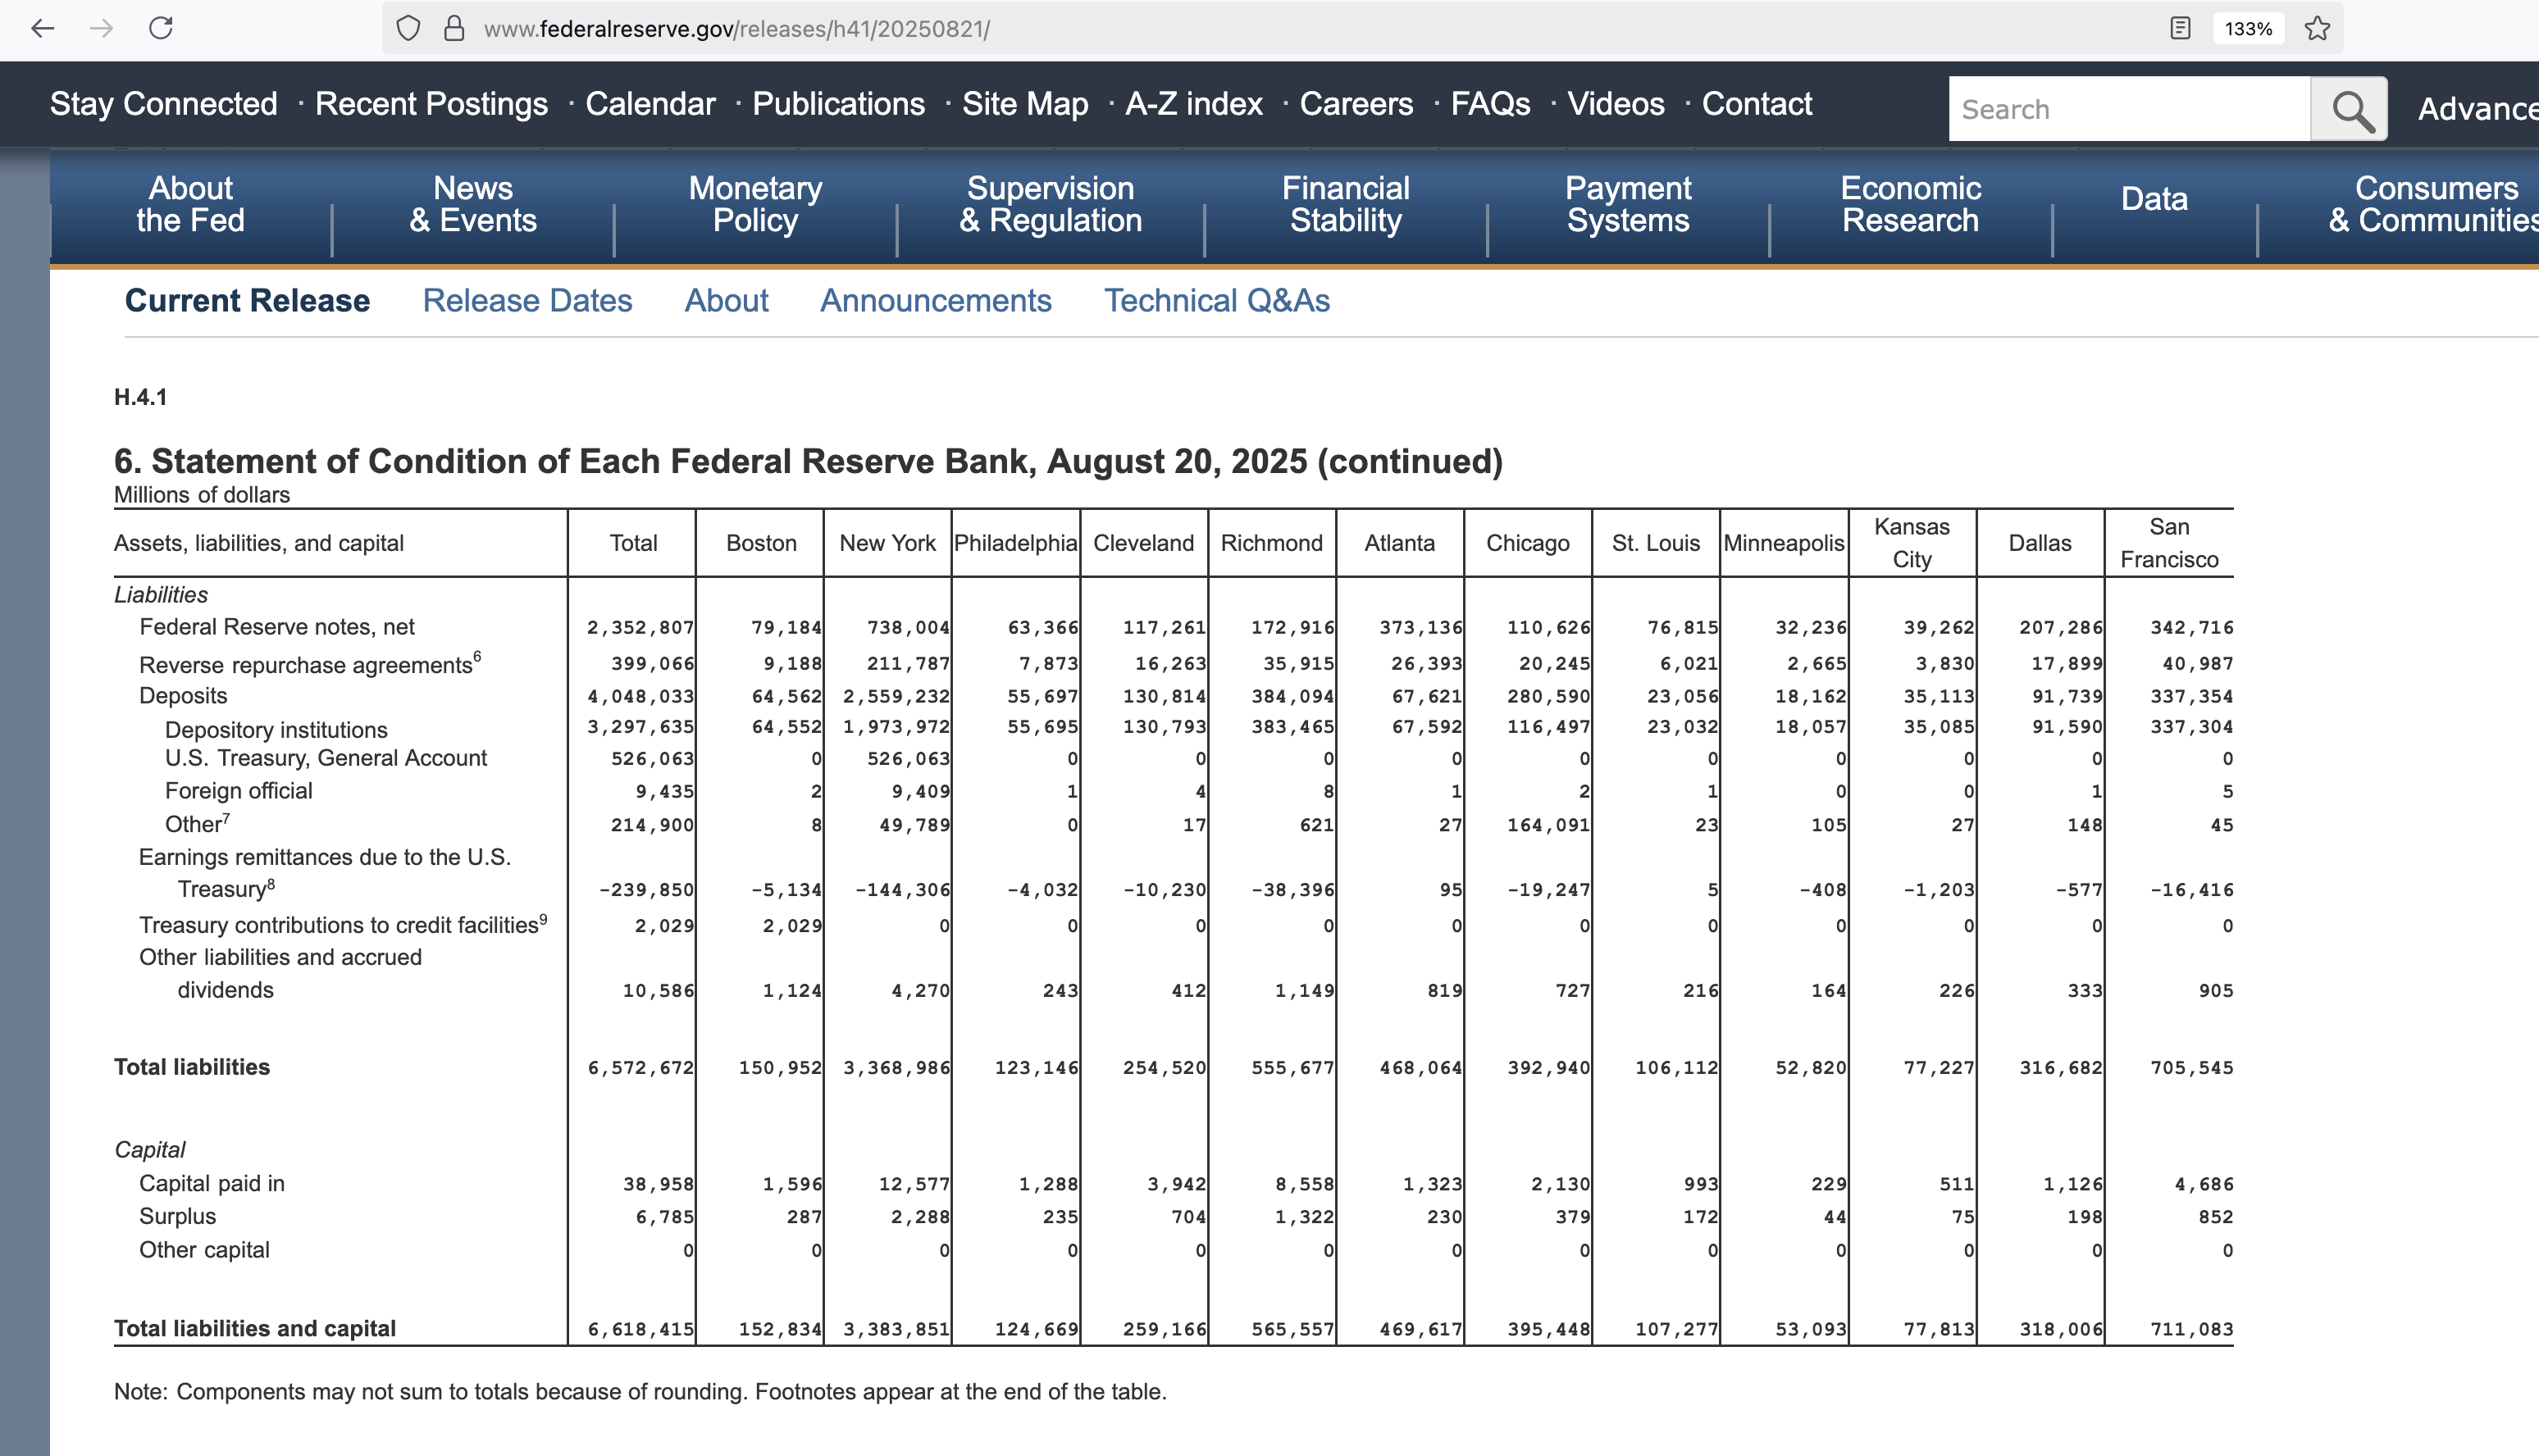Open the Monetary Policy menu
Image resolution: width=2539 pixels, height=1456 pixels.
(x=755, y=204)
